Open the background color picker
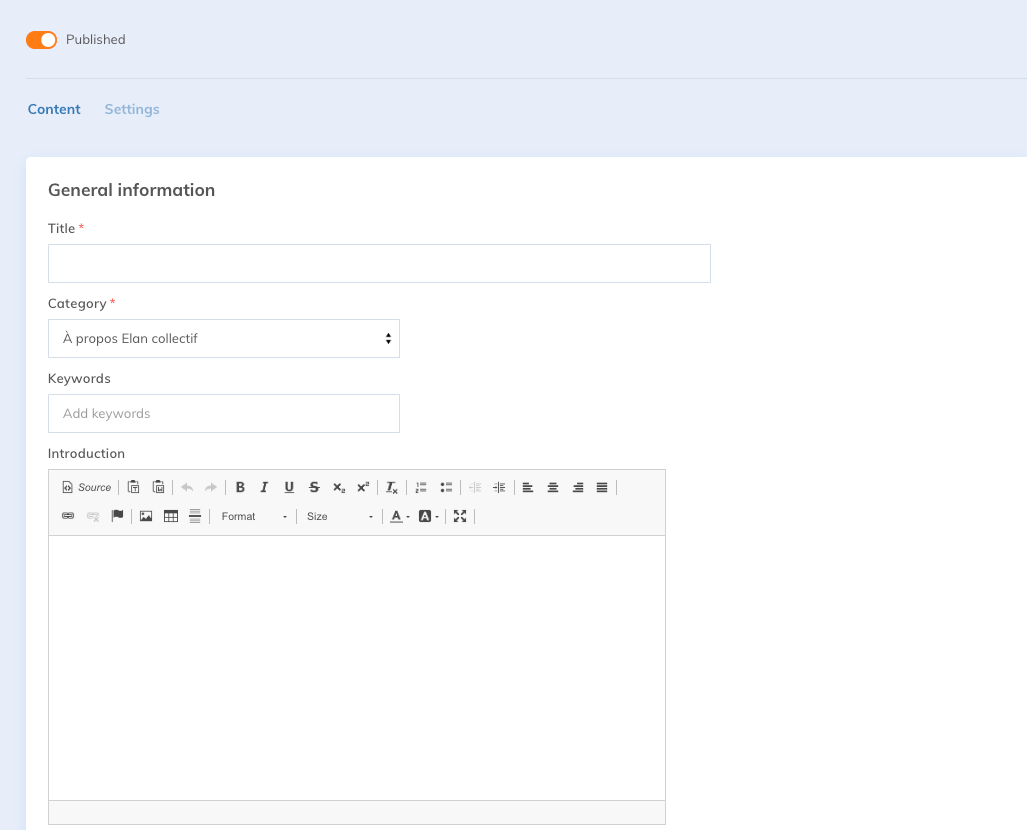The width and height of the screenshot is (1027, 830). coord(428,516)
